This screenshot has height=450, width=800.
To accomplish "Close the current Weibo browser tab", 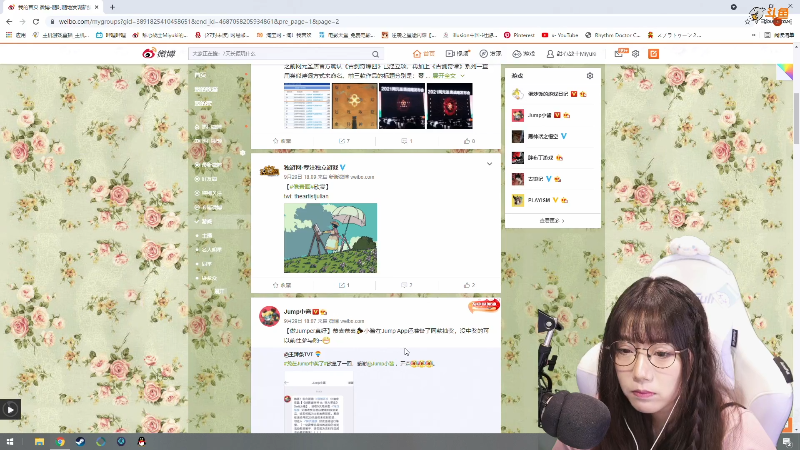I will pos(96,7).
